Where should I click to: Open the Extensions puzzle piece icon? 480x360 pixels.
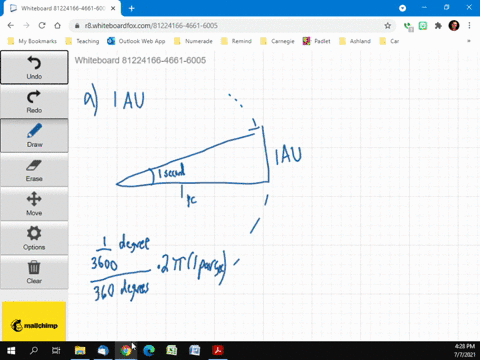coord(438,26)
